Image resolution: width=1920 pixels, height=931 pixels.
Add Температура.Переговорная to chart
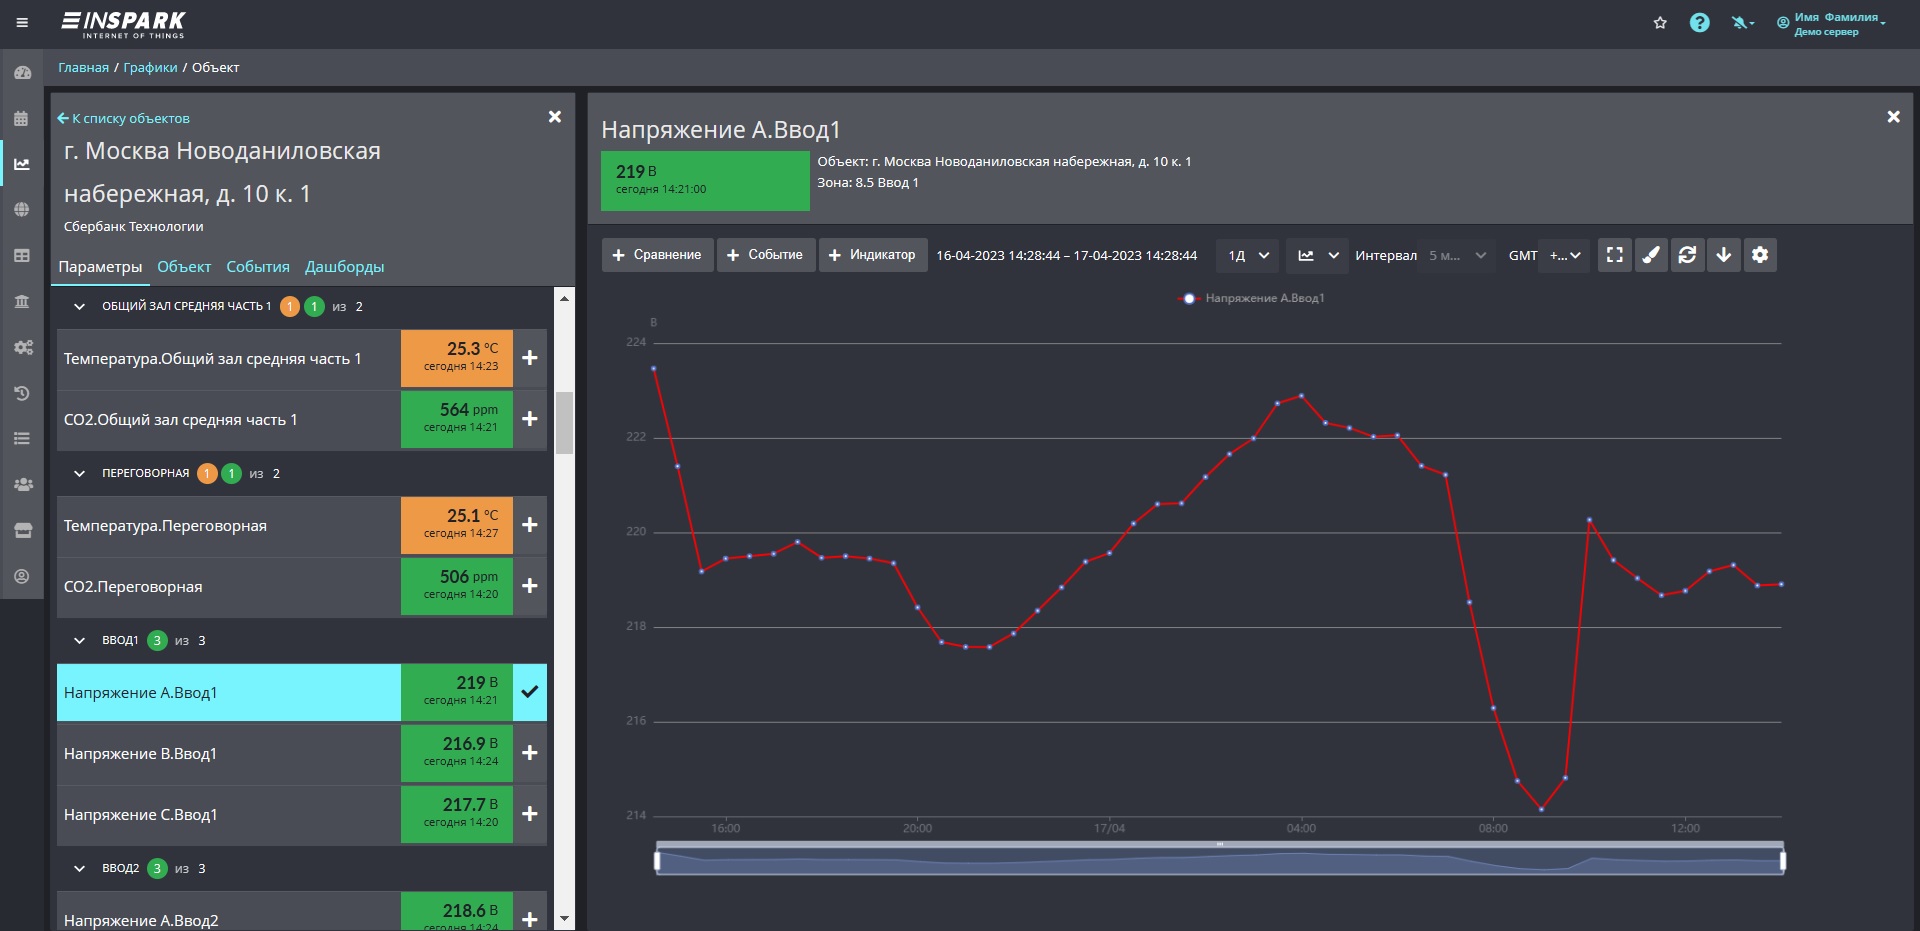(530, 525)
